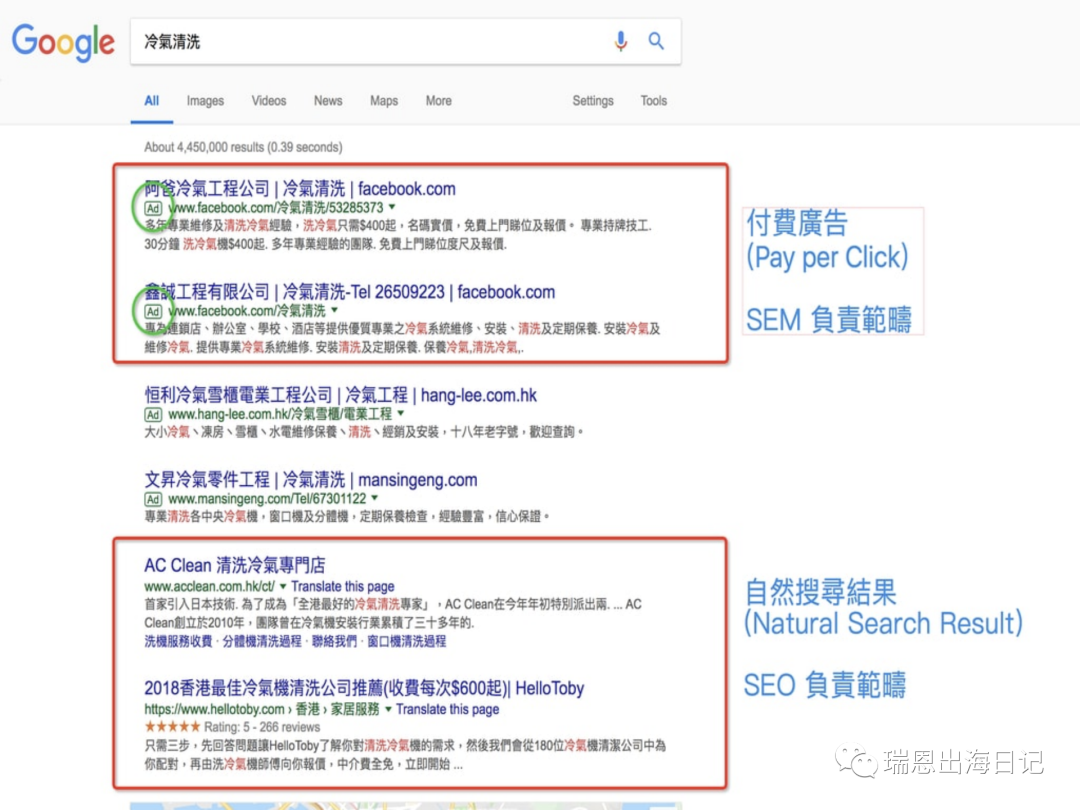This screenshot has height=810, width=1080.
Task: Click the search box containing 冷氣清洗
Action: (x=405, y=41)
